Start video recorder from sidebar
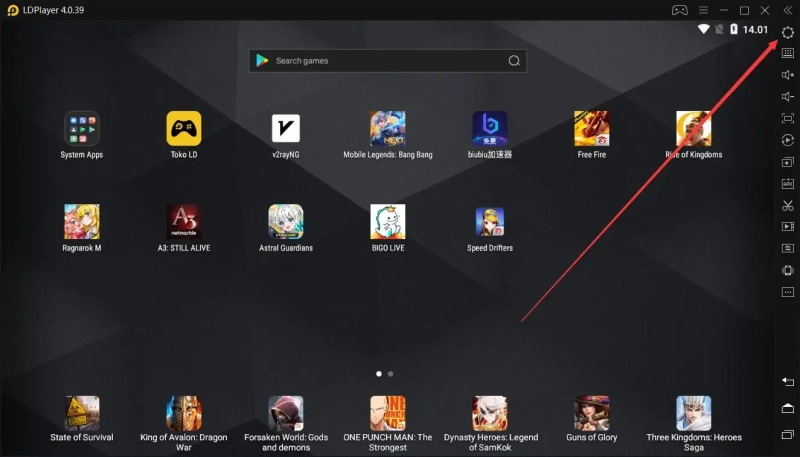This screenshot has width=800, height=457. pos(788,226)
